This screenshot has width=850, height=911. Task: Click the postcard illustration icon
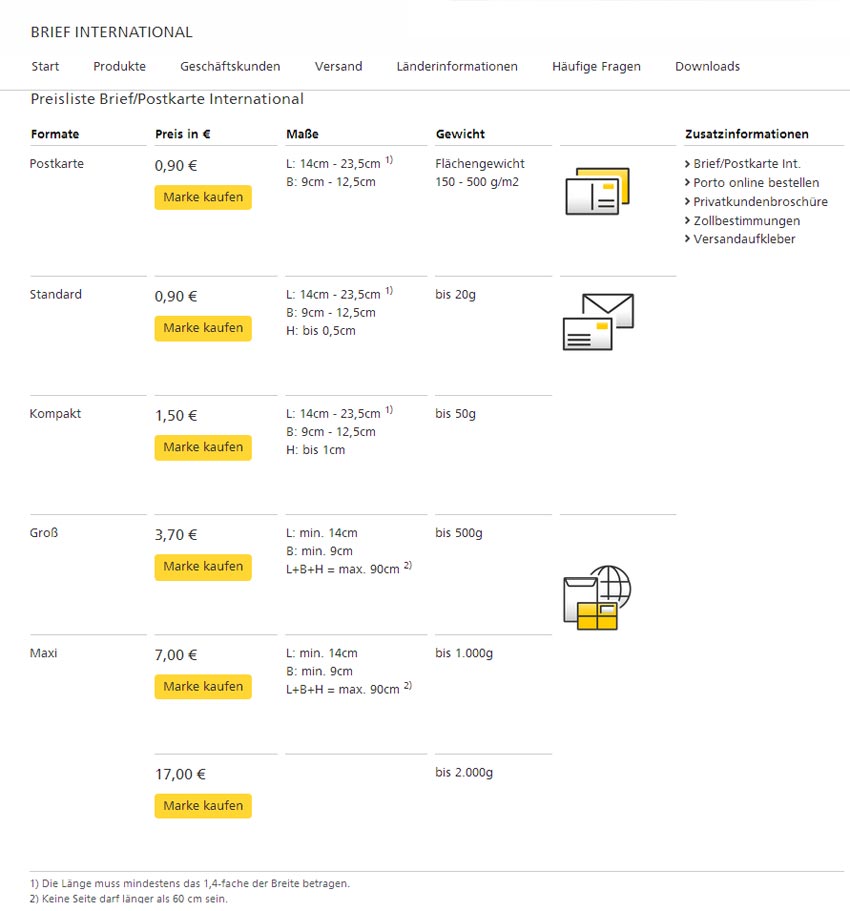[x=597, y=191]
